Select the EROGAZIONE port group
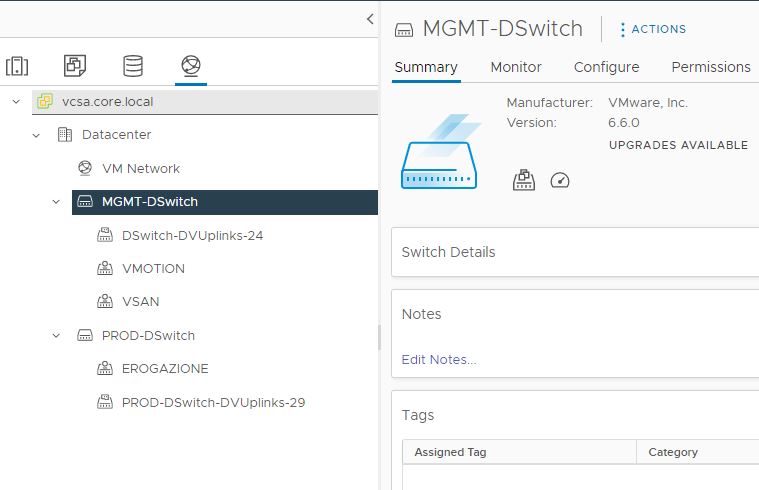The image size is (759, 490). click(165, 368)
